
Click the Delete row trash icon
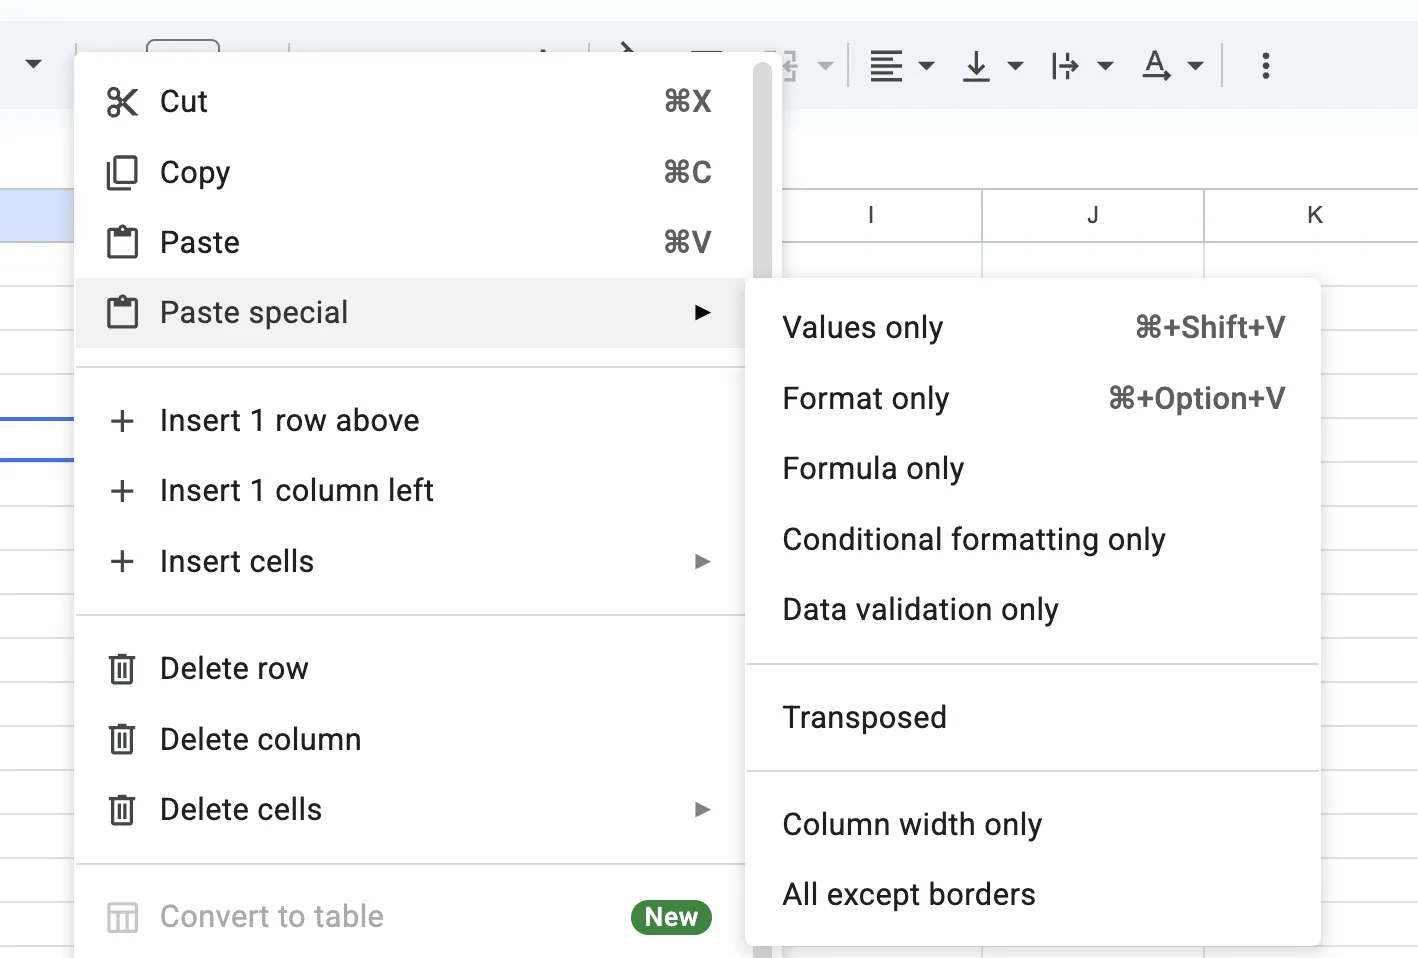[x=121, y=668]
